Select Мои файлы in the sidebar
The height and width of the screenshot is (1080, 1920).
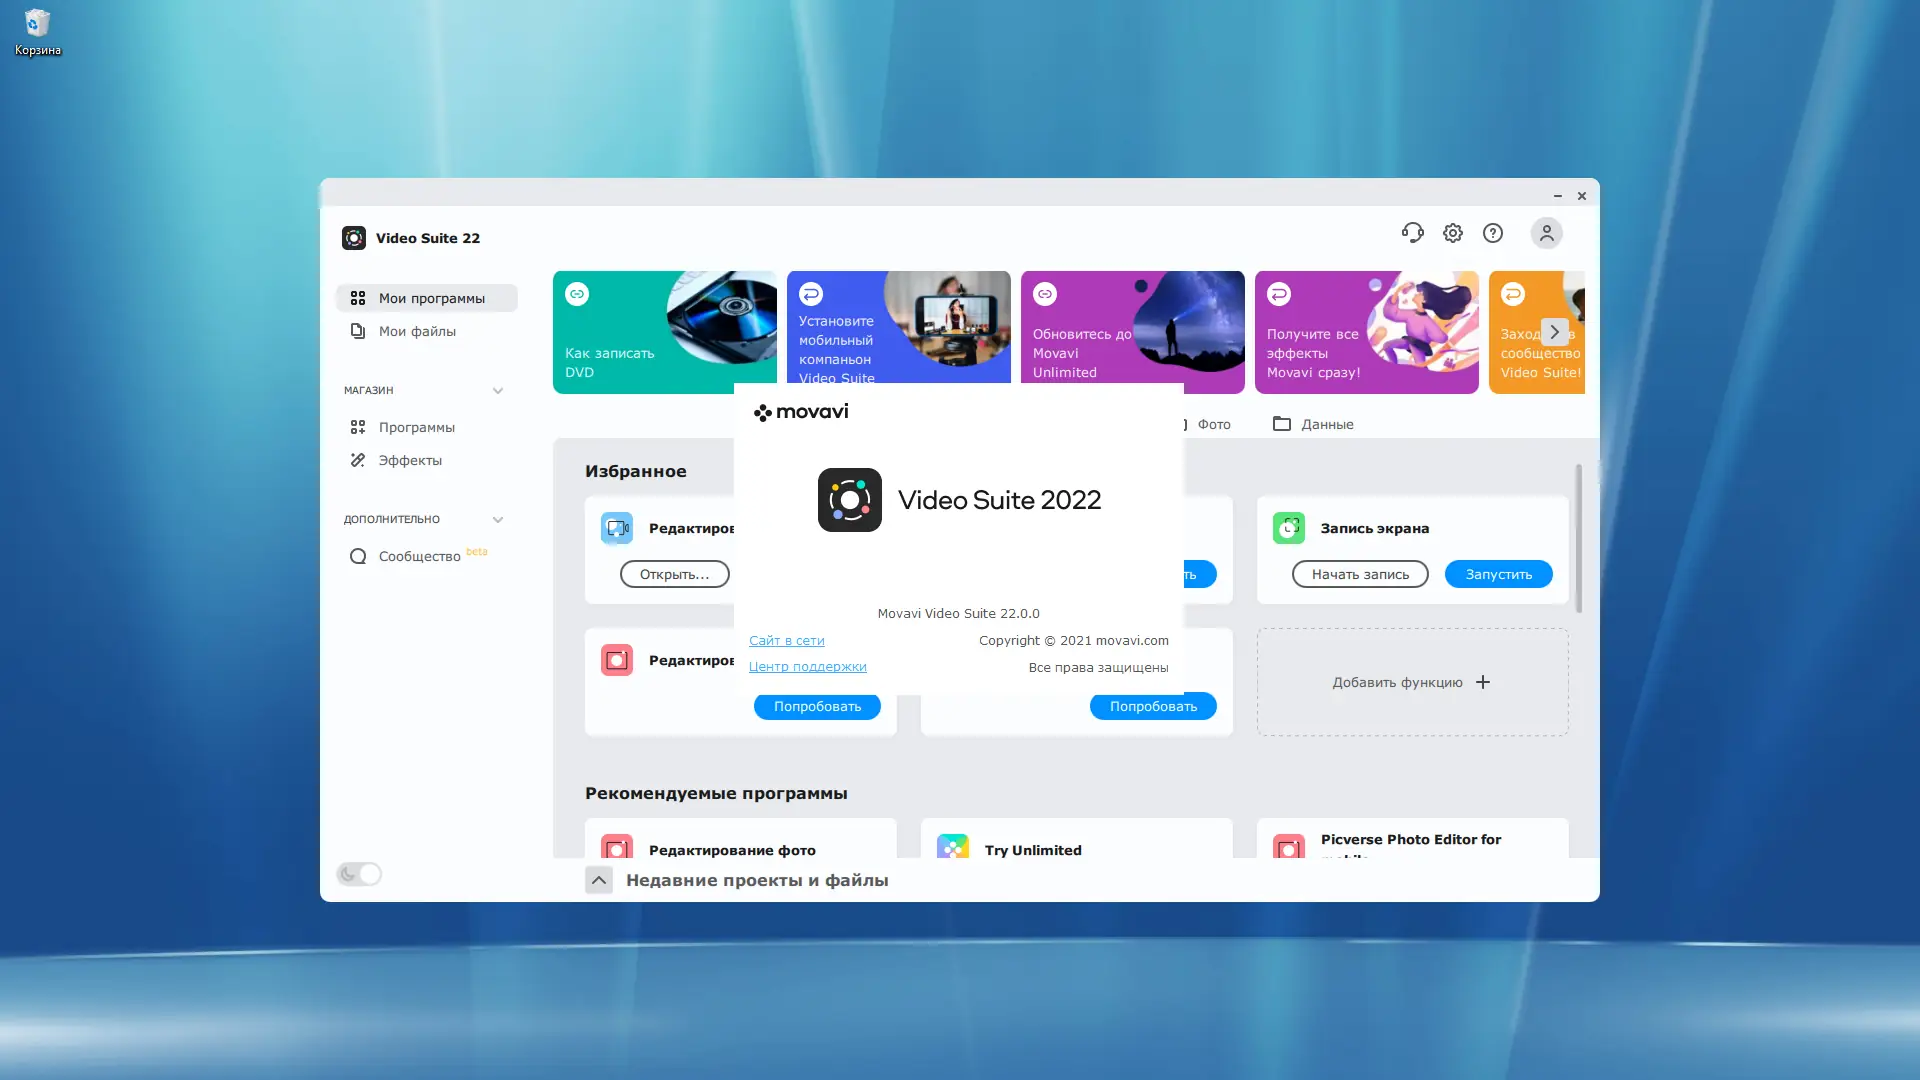[417, 331]
